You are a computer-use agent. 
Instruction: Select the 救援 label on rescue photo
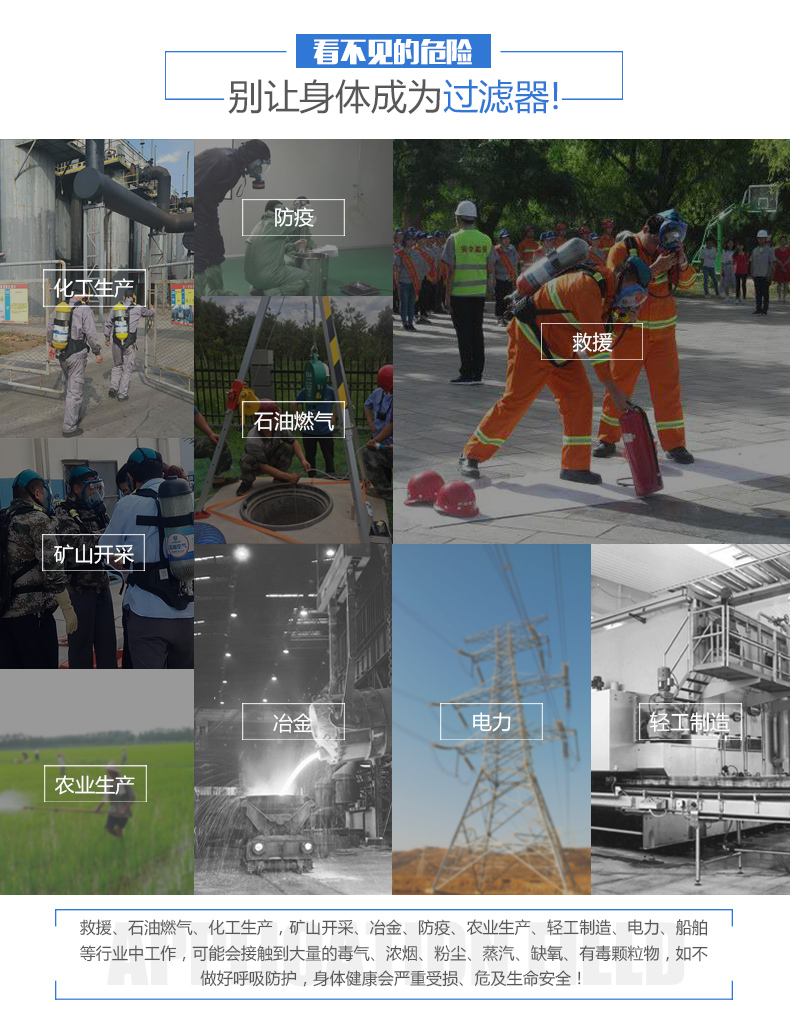click(x=592, y=342)
